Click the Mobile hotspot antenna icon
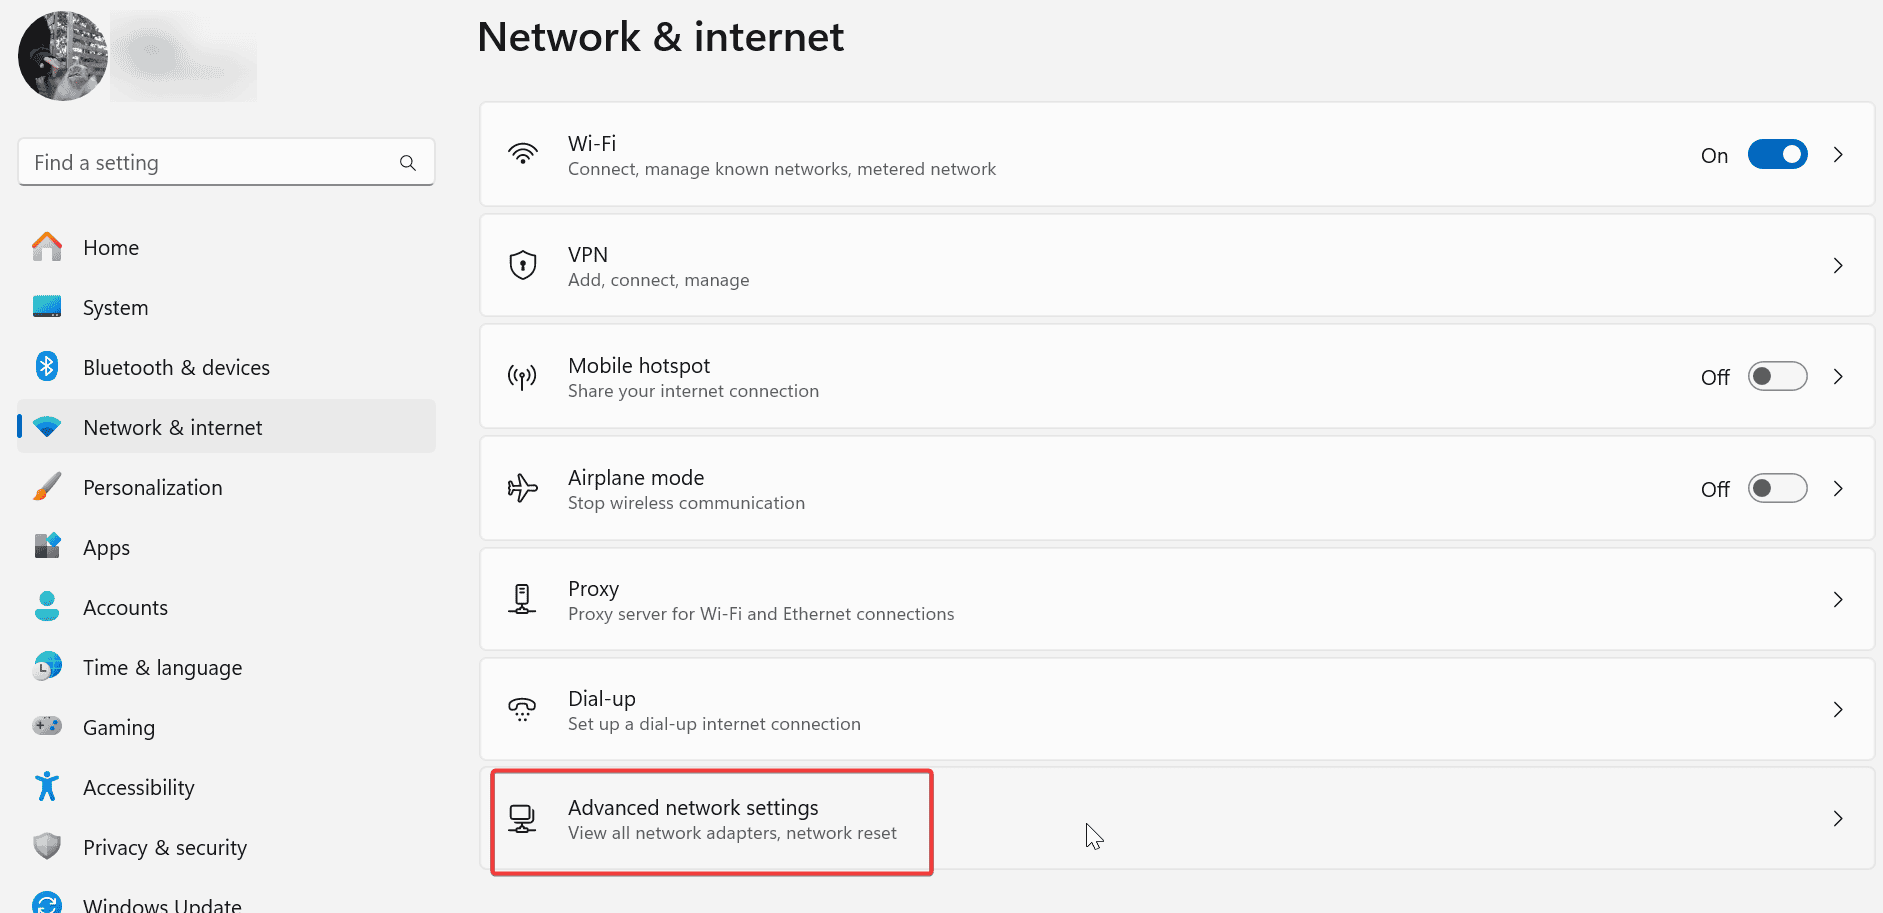This screenshot has width=1883, height=913. point(522,377)
